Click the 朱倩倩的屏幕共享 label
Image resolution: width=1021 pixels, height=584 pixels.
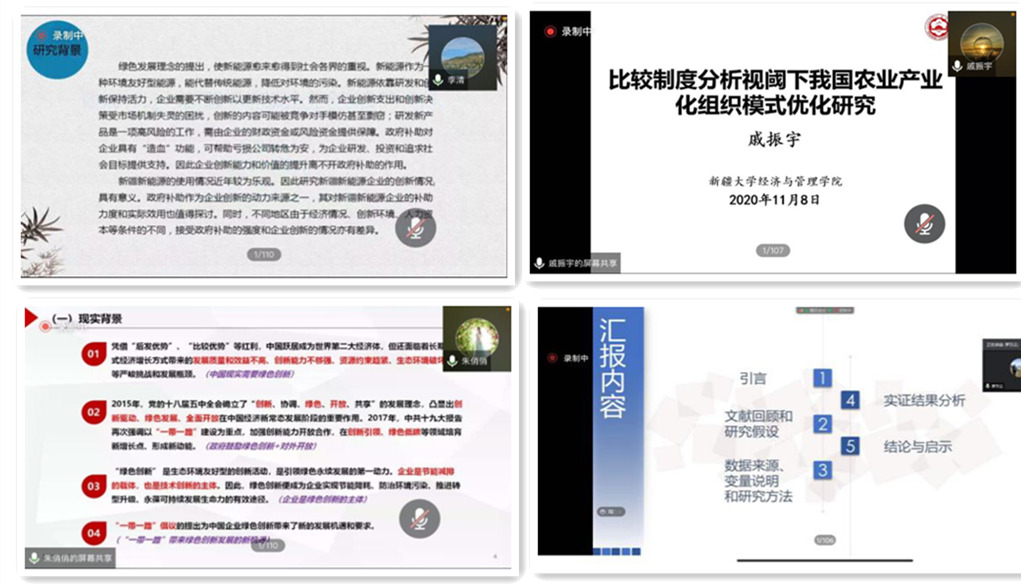70,558
